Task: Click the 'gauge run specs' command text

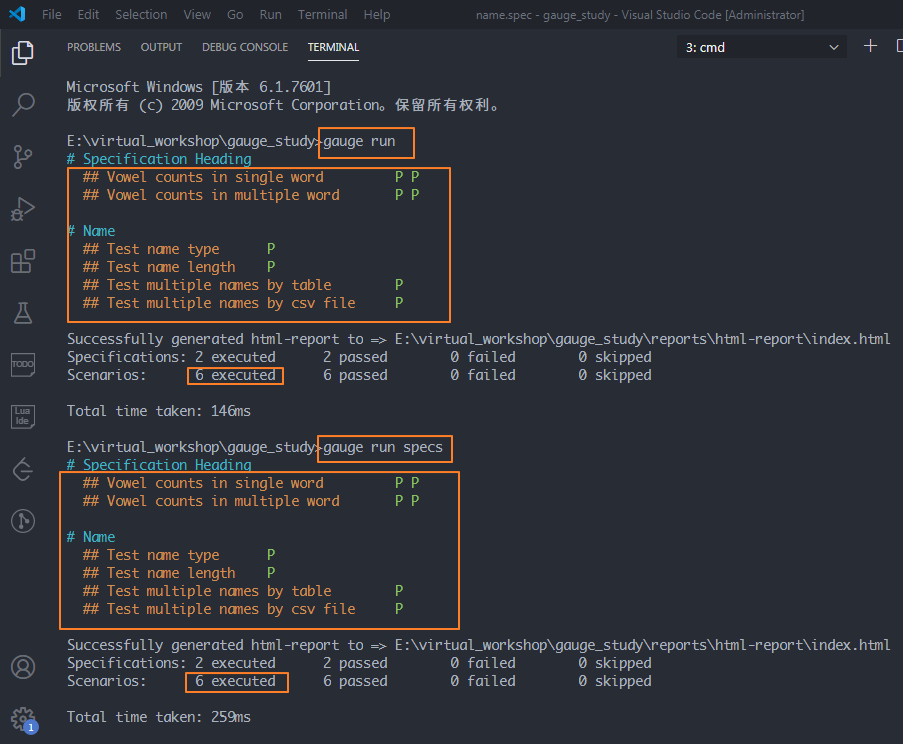Action: click(x=383, y=447)
